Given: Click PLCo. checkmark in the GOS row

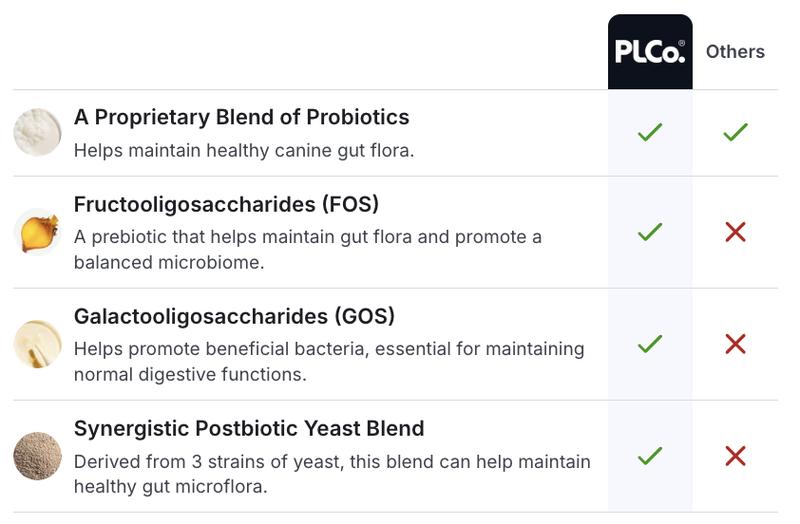Looking at the screenshot, I should (650, 344).
